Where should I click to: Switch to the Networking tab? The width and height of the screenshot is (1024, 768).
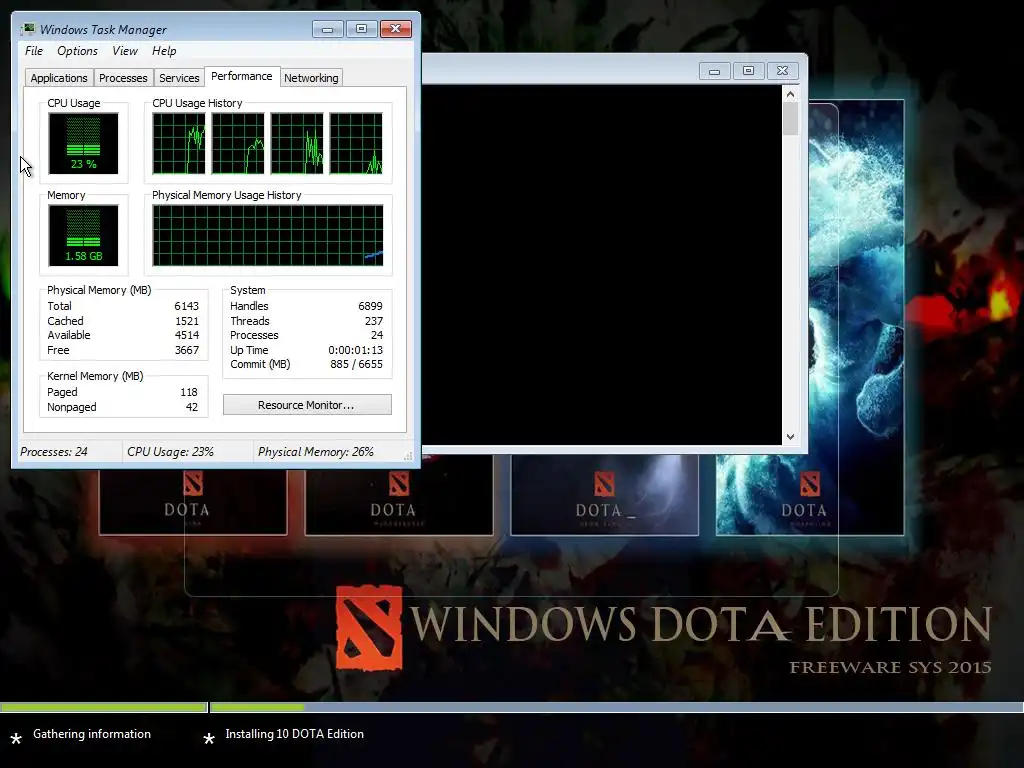[x=311, y=78]
